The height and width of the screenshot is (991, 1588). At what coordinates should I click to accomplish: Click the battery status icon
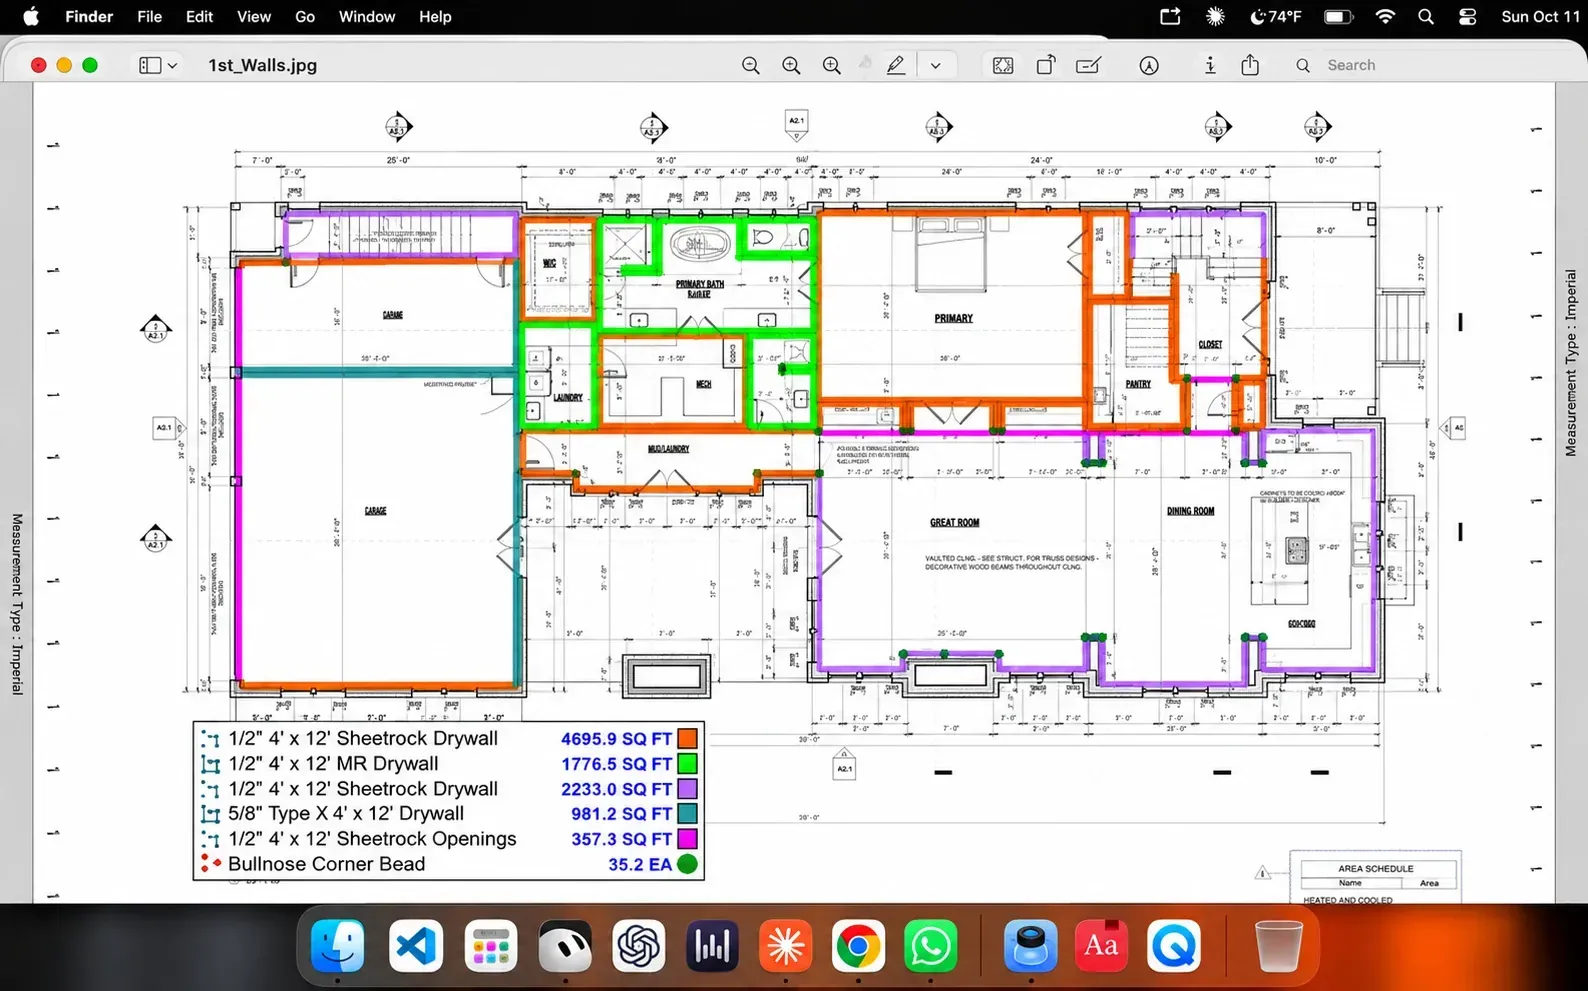click(1338, 17)
